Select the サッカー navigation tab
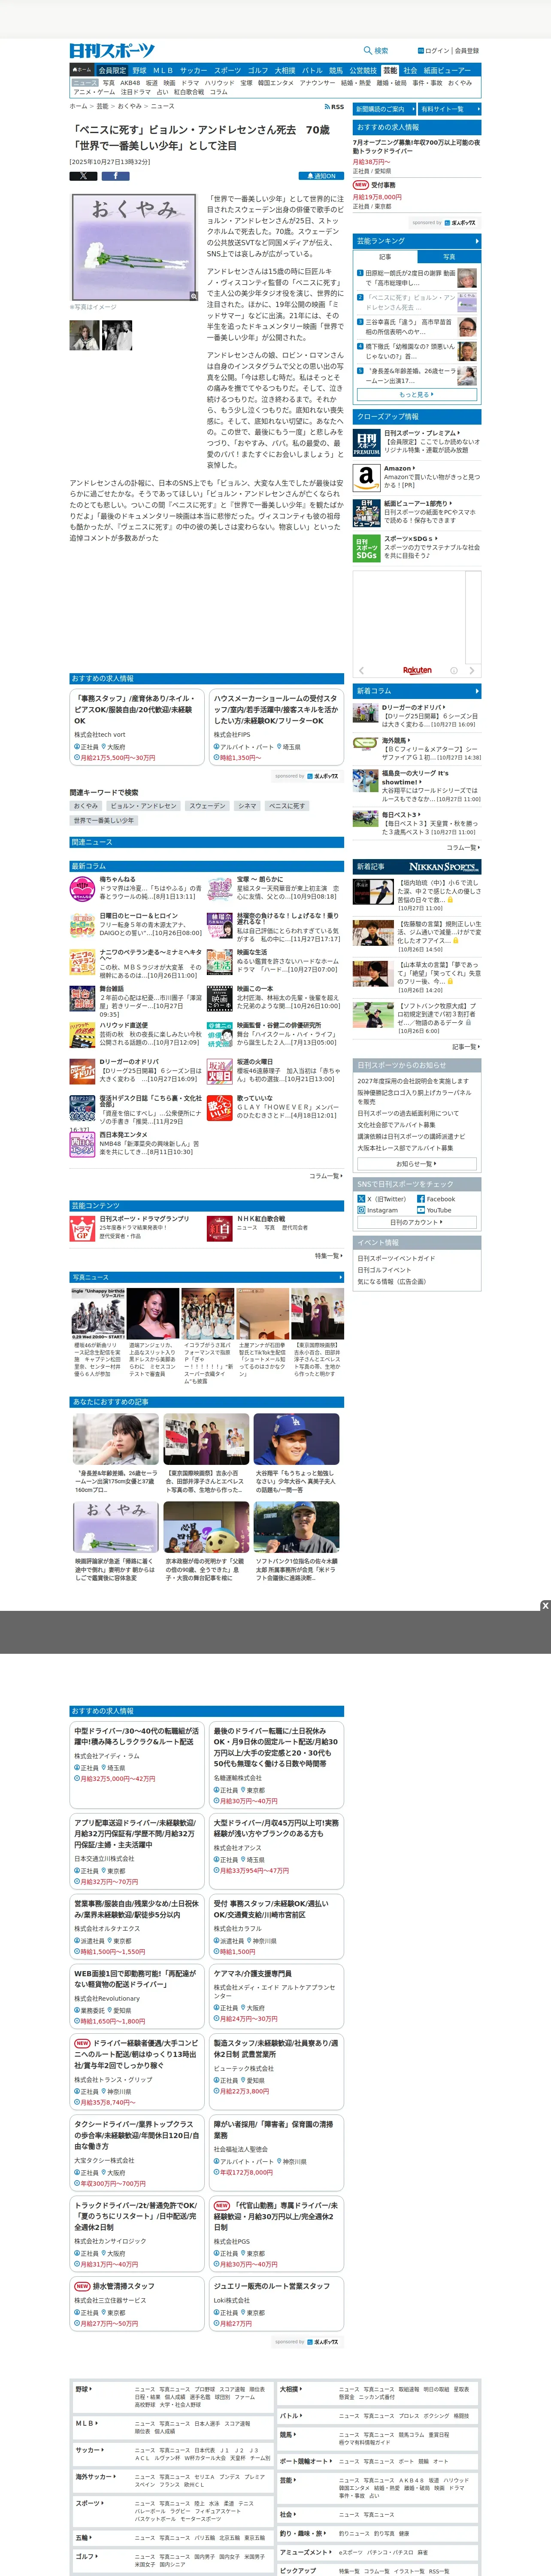Screen dimensions: 551x2576 pos(194,71)
